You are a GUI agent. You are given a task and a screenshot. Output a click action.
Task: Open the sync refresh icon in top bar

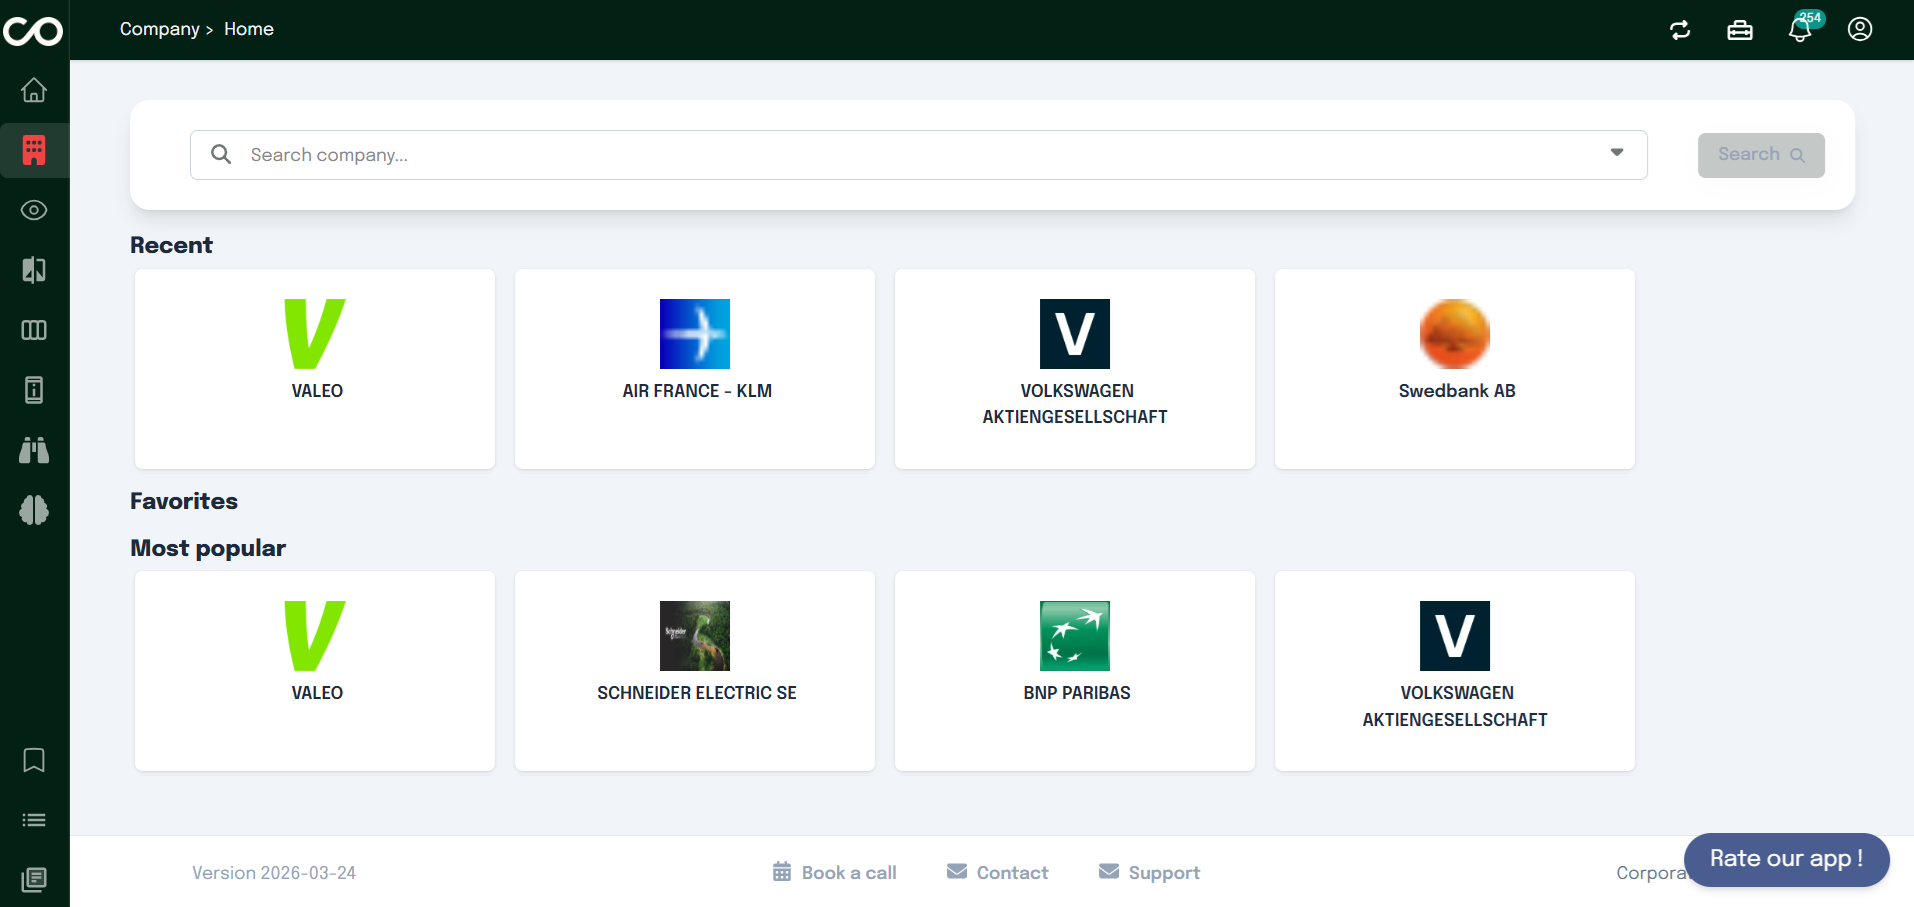coord(1679,30)
